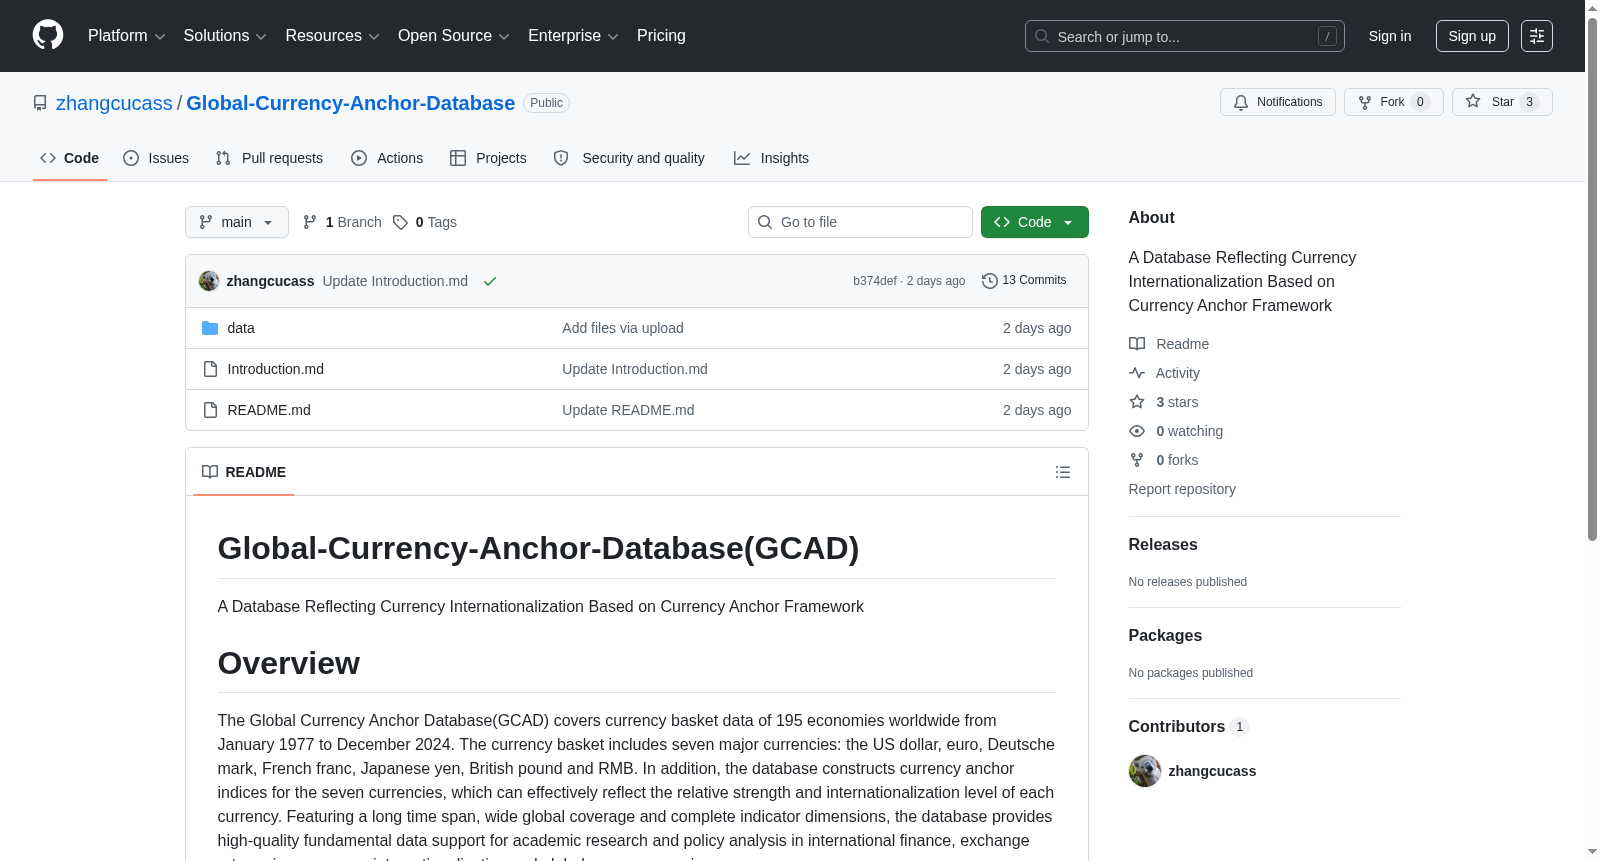Expand the Open Source menu

tap(454, 36)
